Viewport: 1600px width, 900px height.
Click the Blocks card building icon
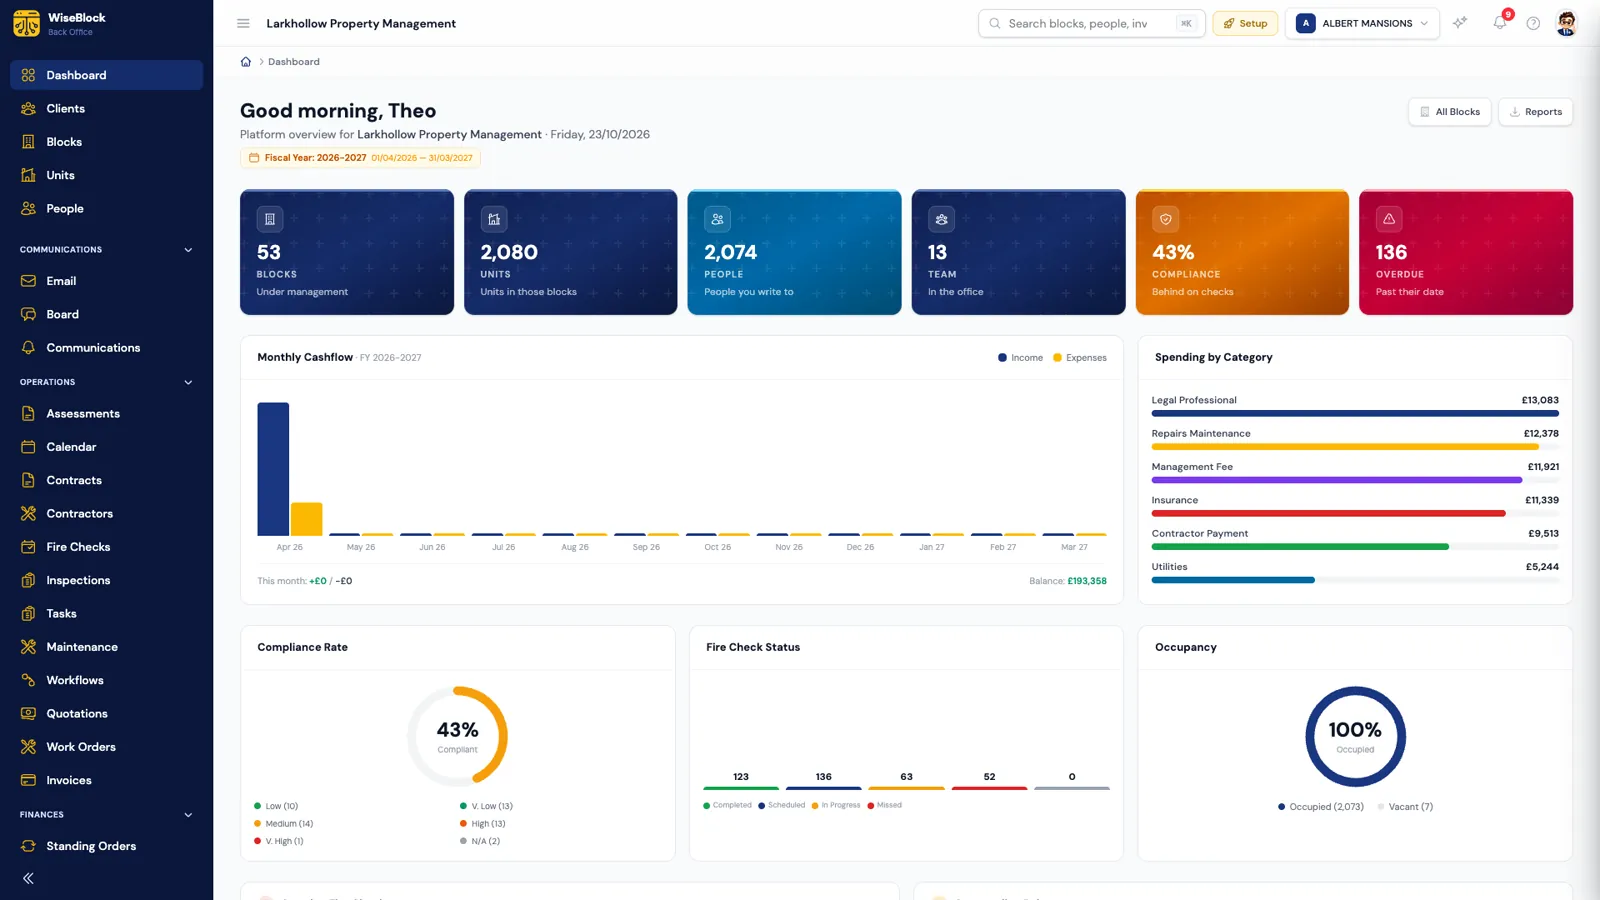tap(269, 219)
